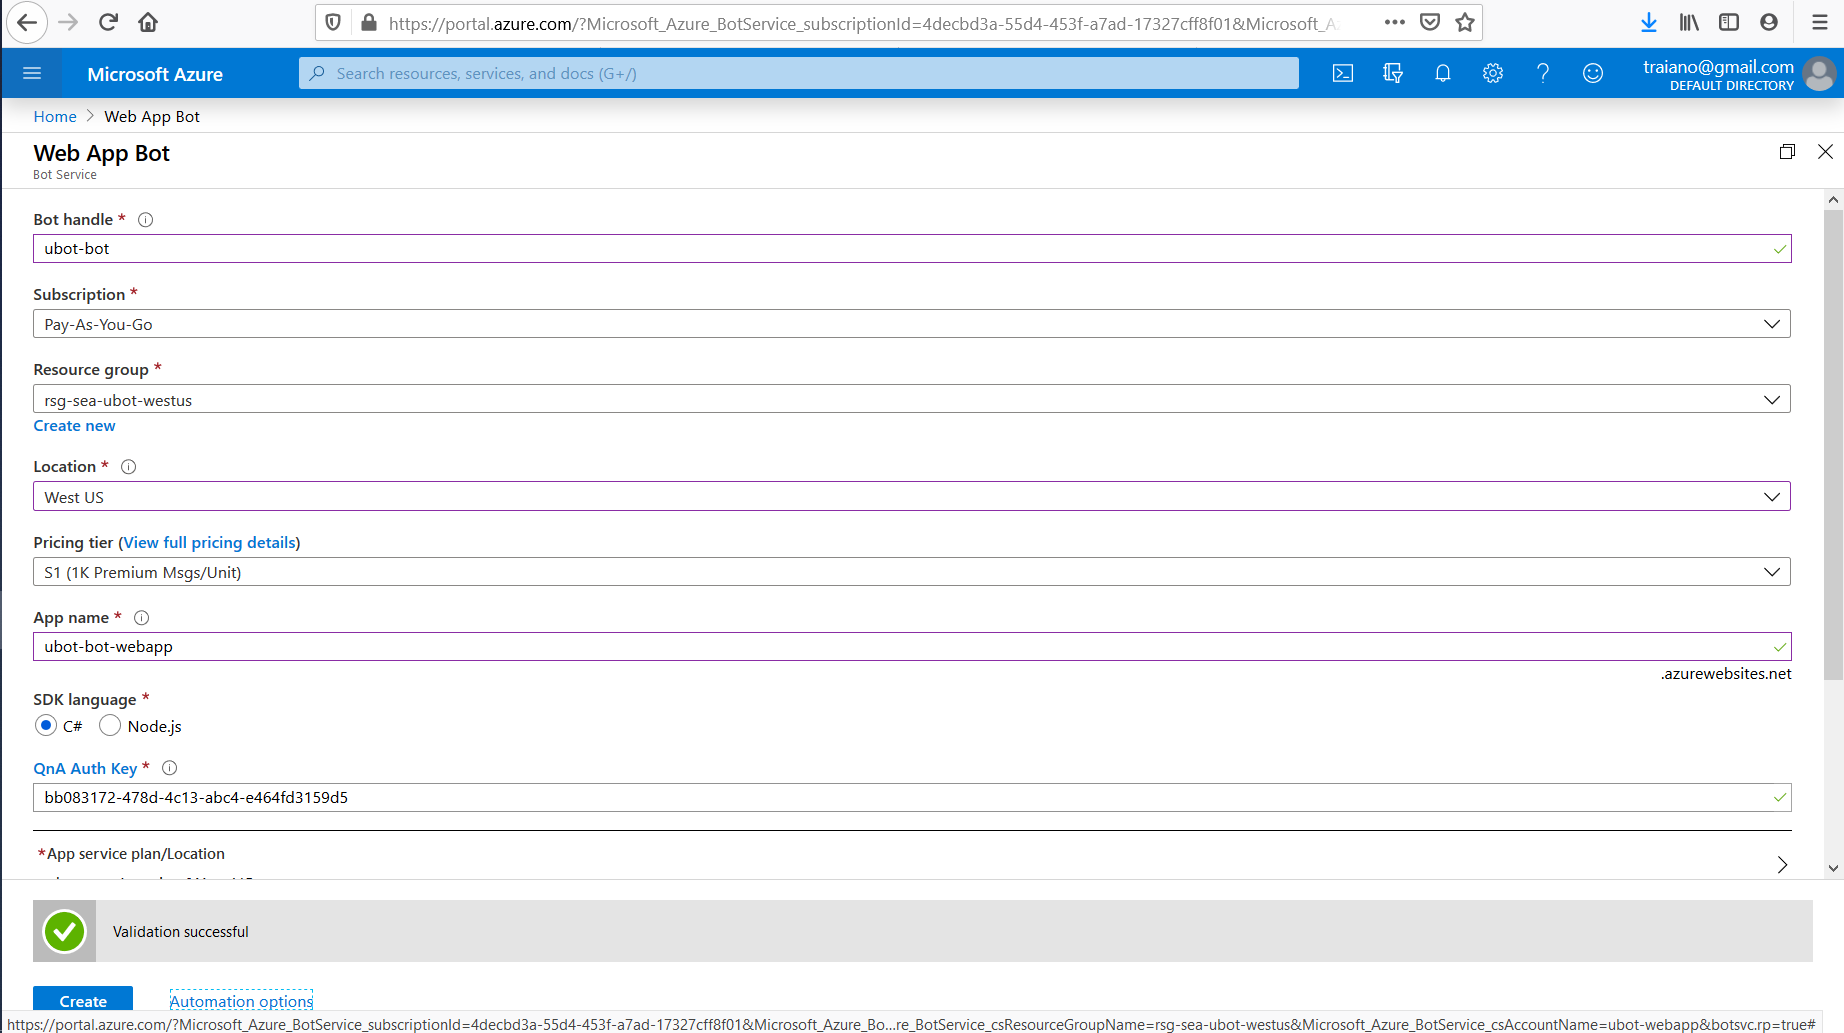Send feedback with smiley icon

pos(1593,73)
